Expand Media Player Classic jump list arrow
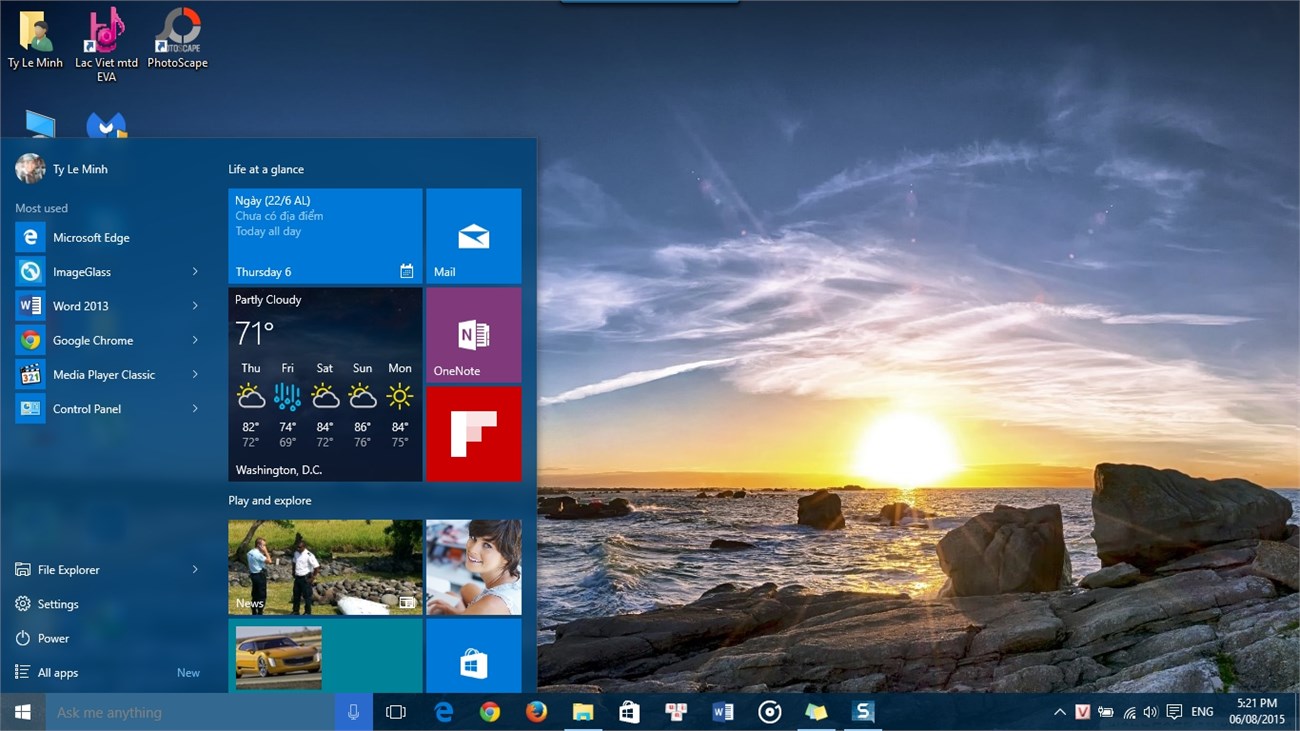1300x731 pixels. pos(195,374)
